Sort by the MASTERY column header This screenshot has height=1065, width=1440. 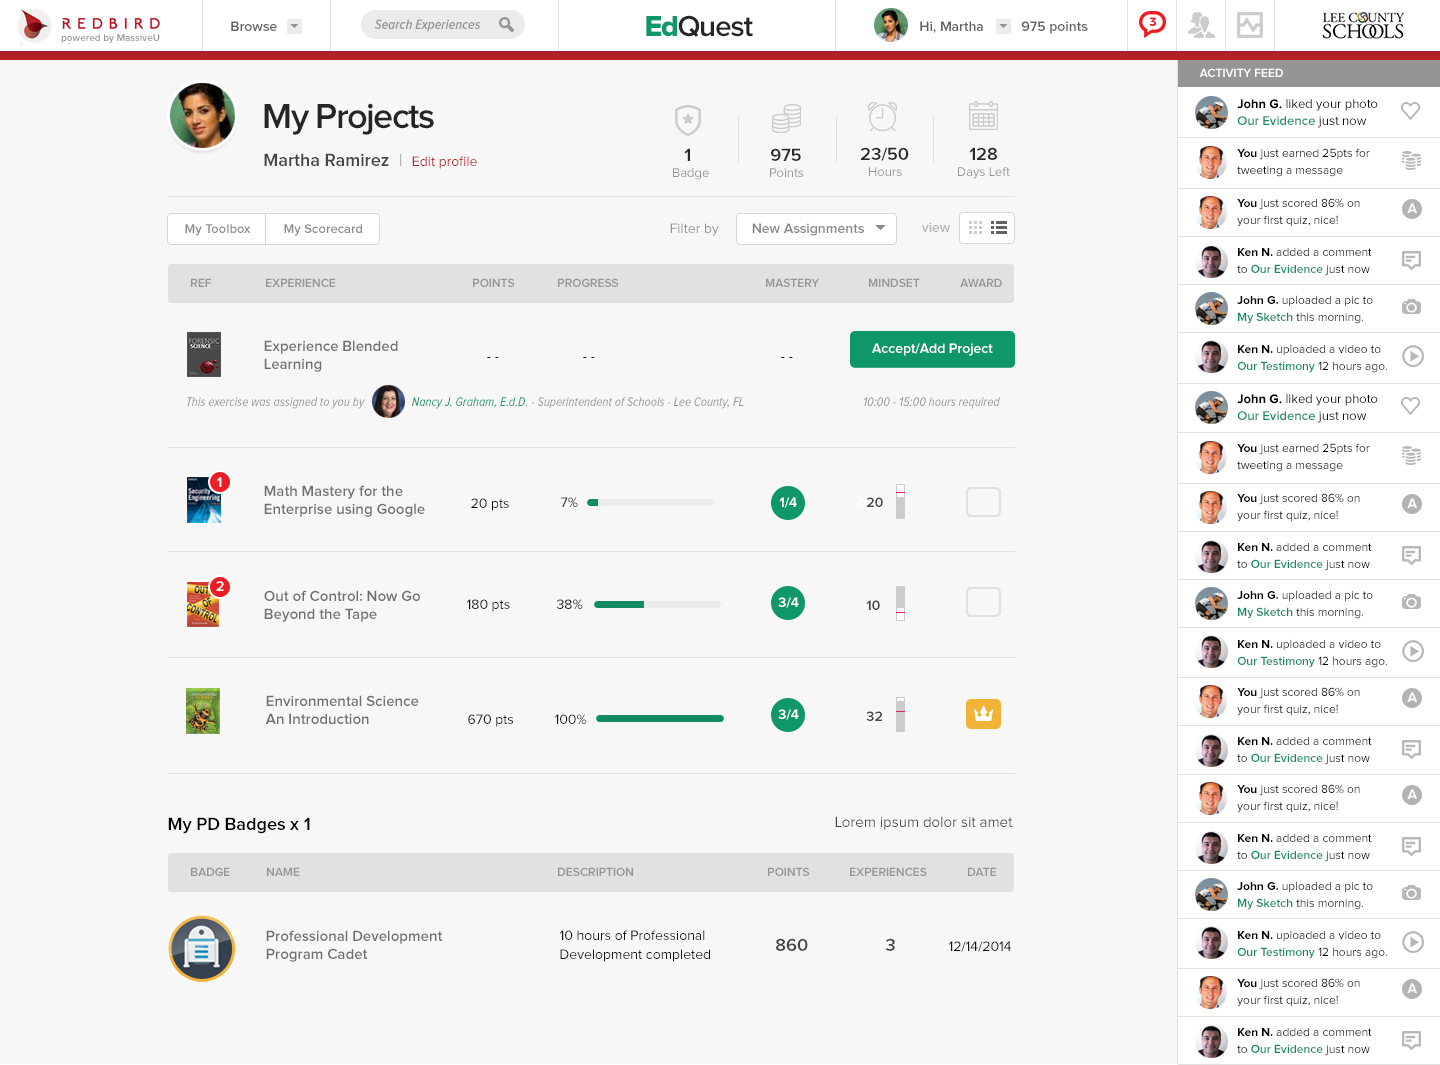point(792,283)
